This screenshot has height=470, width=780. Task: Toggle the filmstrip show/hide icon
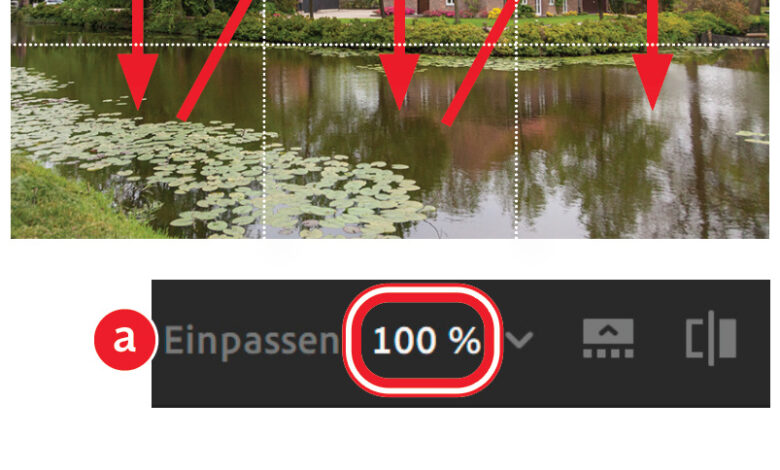point(608,338)
